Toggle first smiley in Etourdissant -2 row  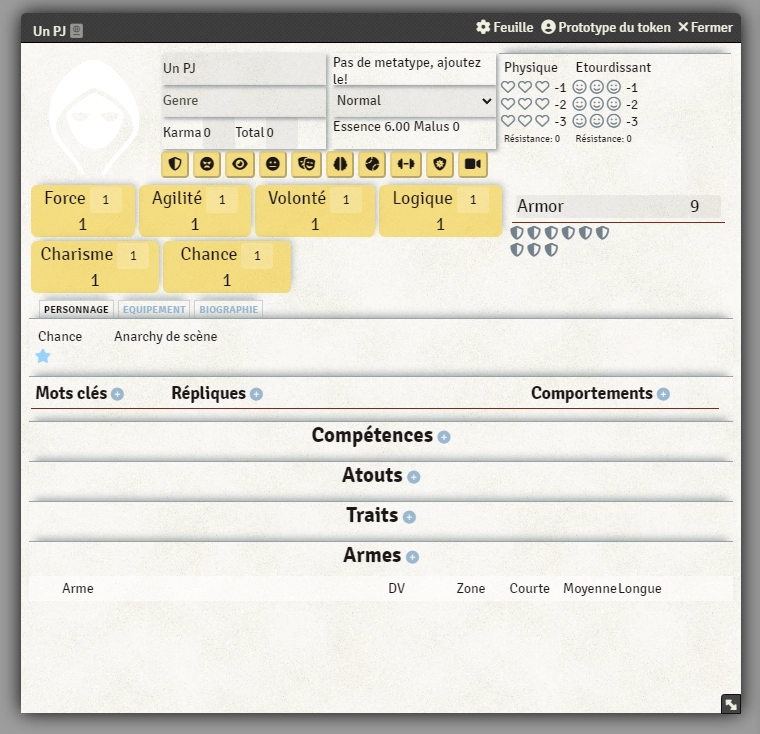(579, 104)
